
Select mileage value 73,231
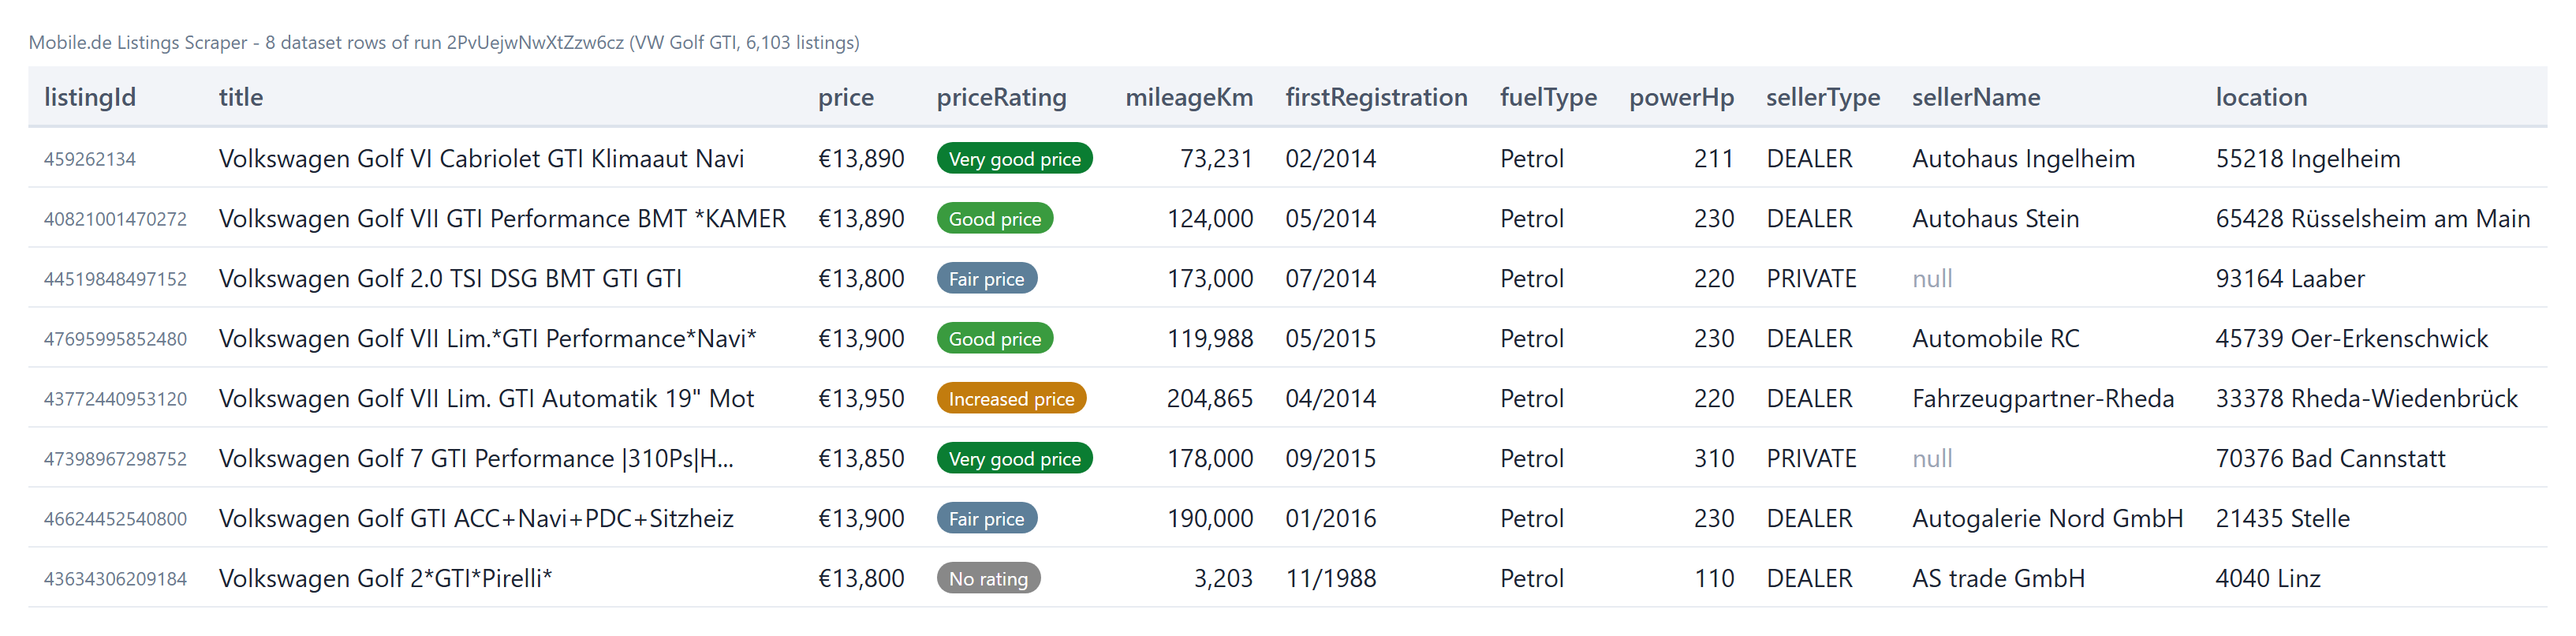point(1216,159)
